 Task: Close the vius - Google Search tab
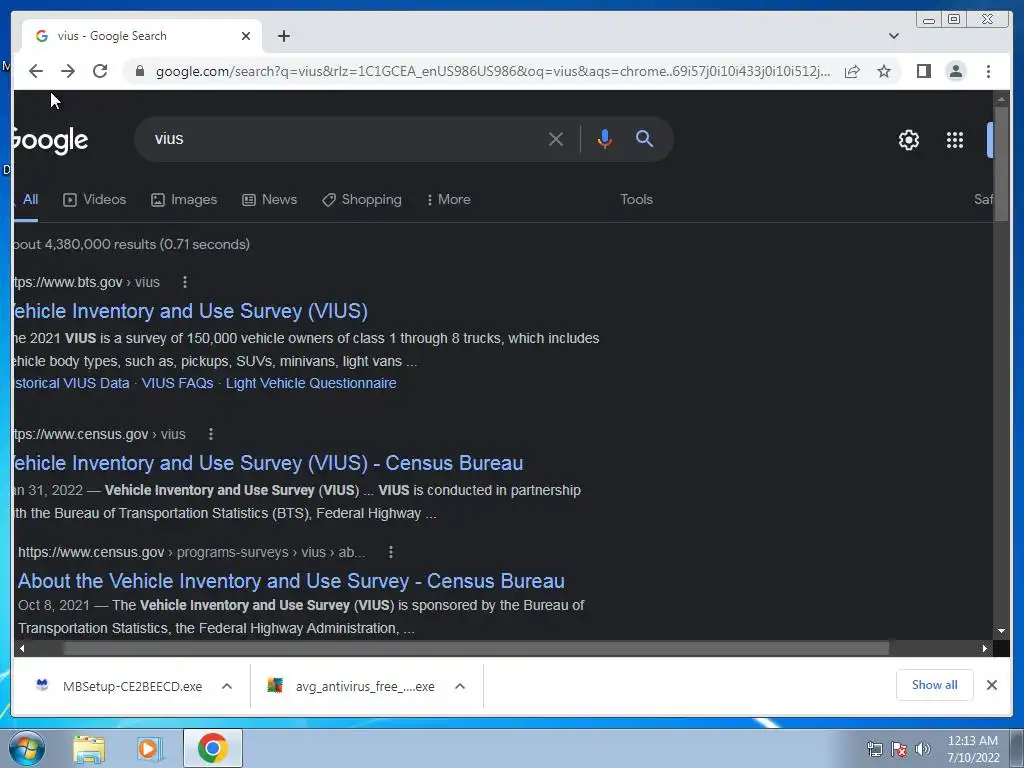pyautogui.click(x=246, y=36)
